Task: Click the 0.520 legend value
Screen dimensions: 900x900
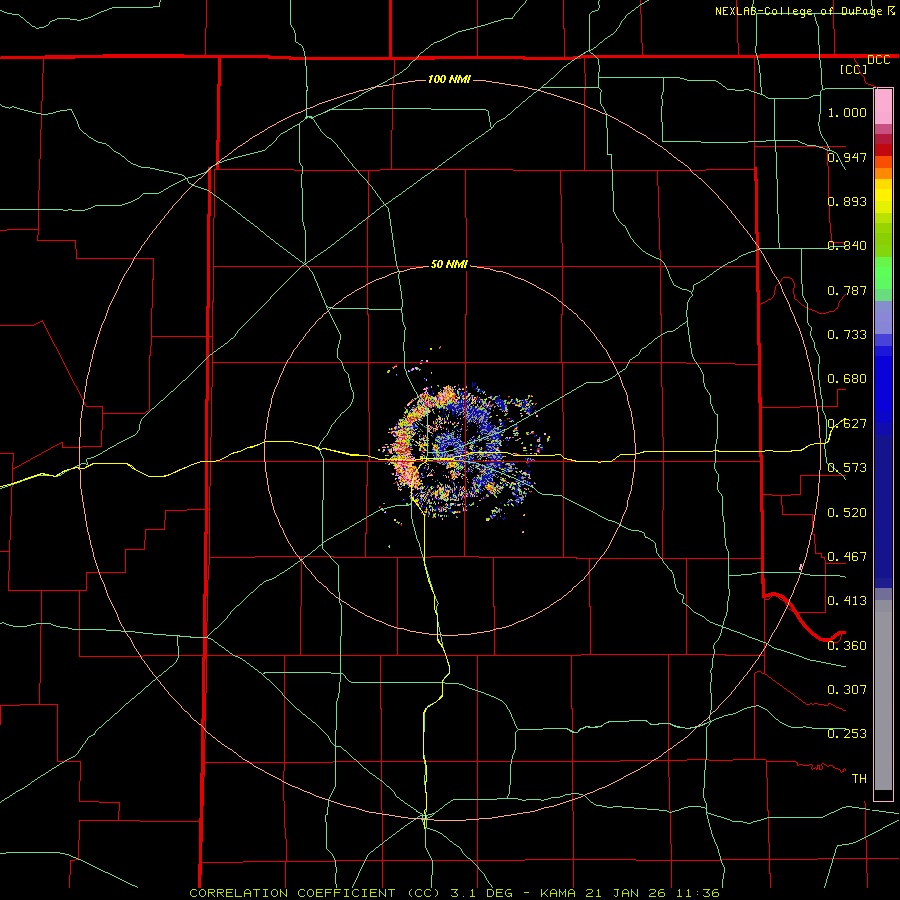Action: click(847, 513)
